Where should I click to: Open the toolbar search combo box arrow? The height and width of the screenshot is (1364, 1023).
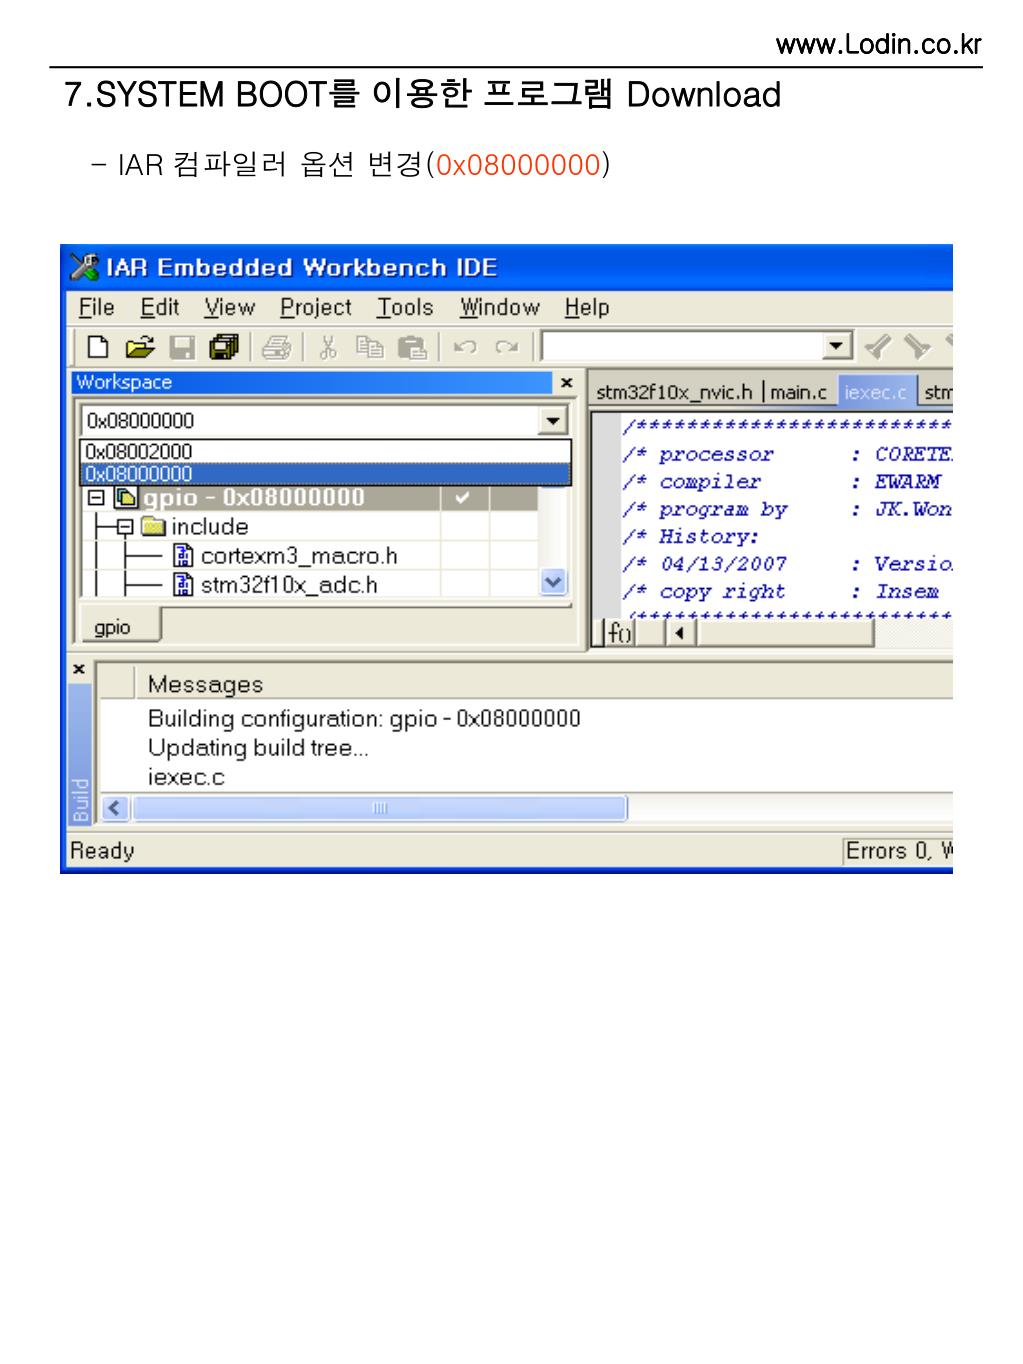coord(836,347)
